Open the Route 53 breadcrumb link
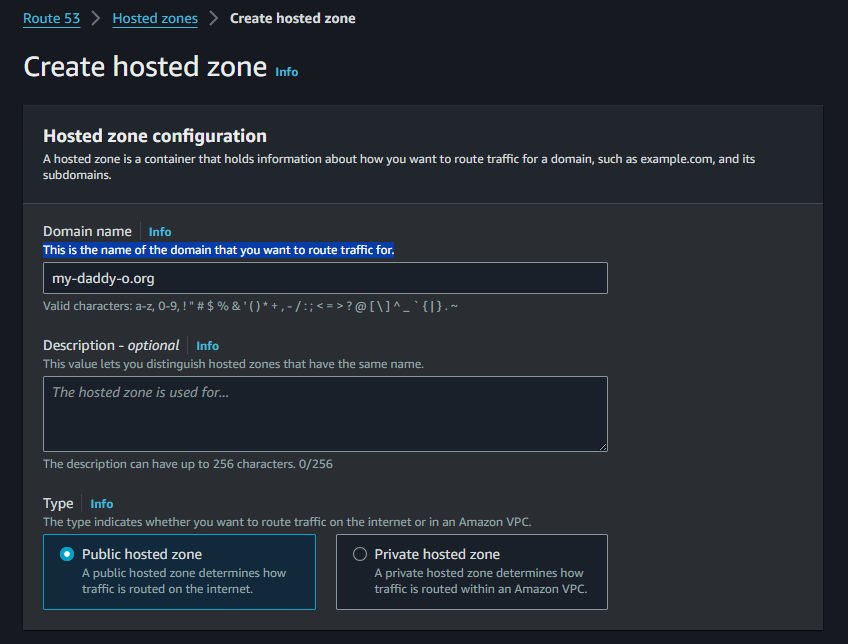This screenshot has width=848, height=644. coord(51,18)
